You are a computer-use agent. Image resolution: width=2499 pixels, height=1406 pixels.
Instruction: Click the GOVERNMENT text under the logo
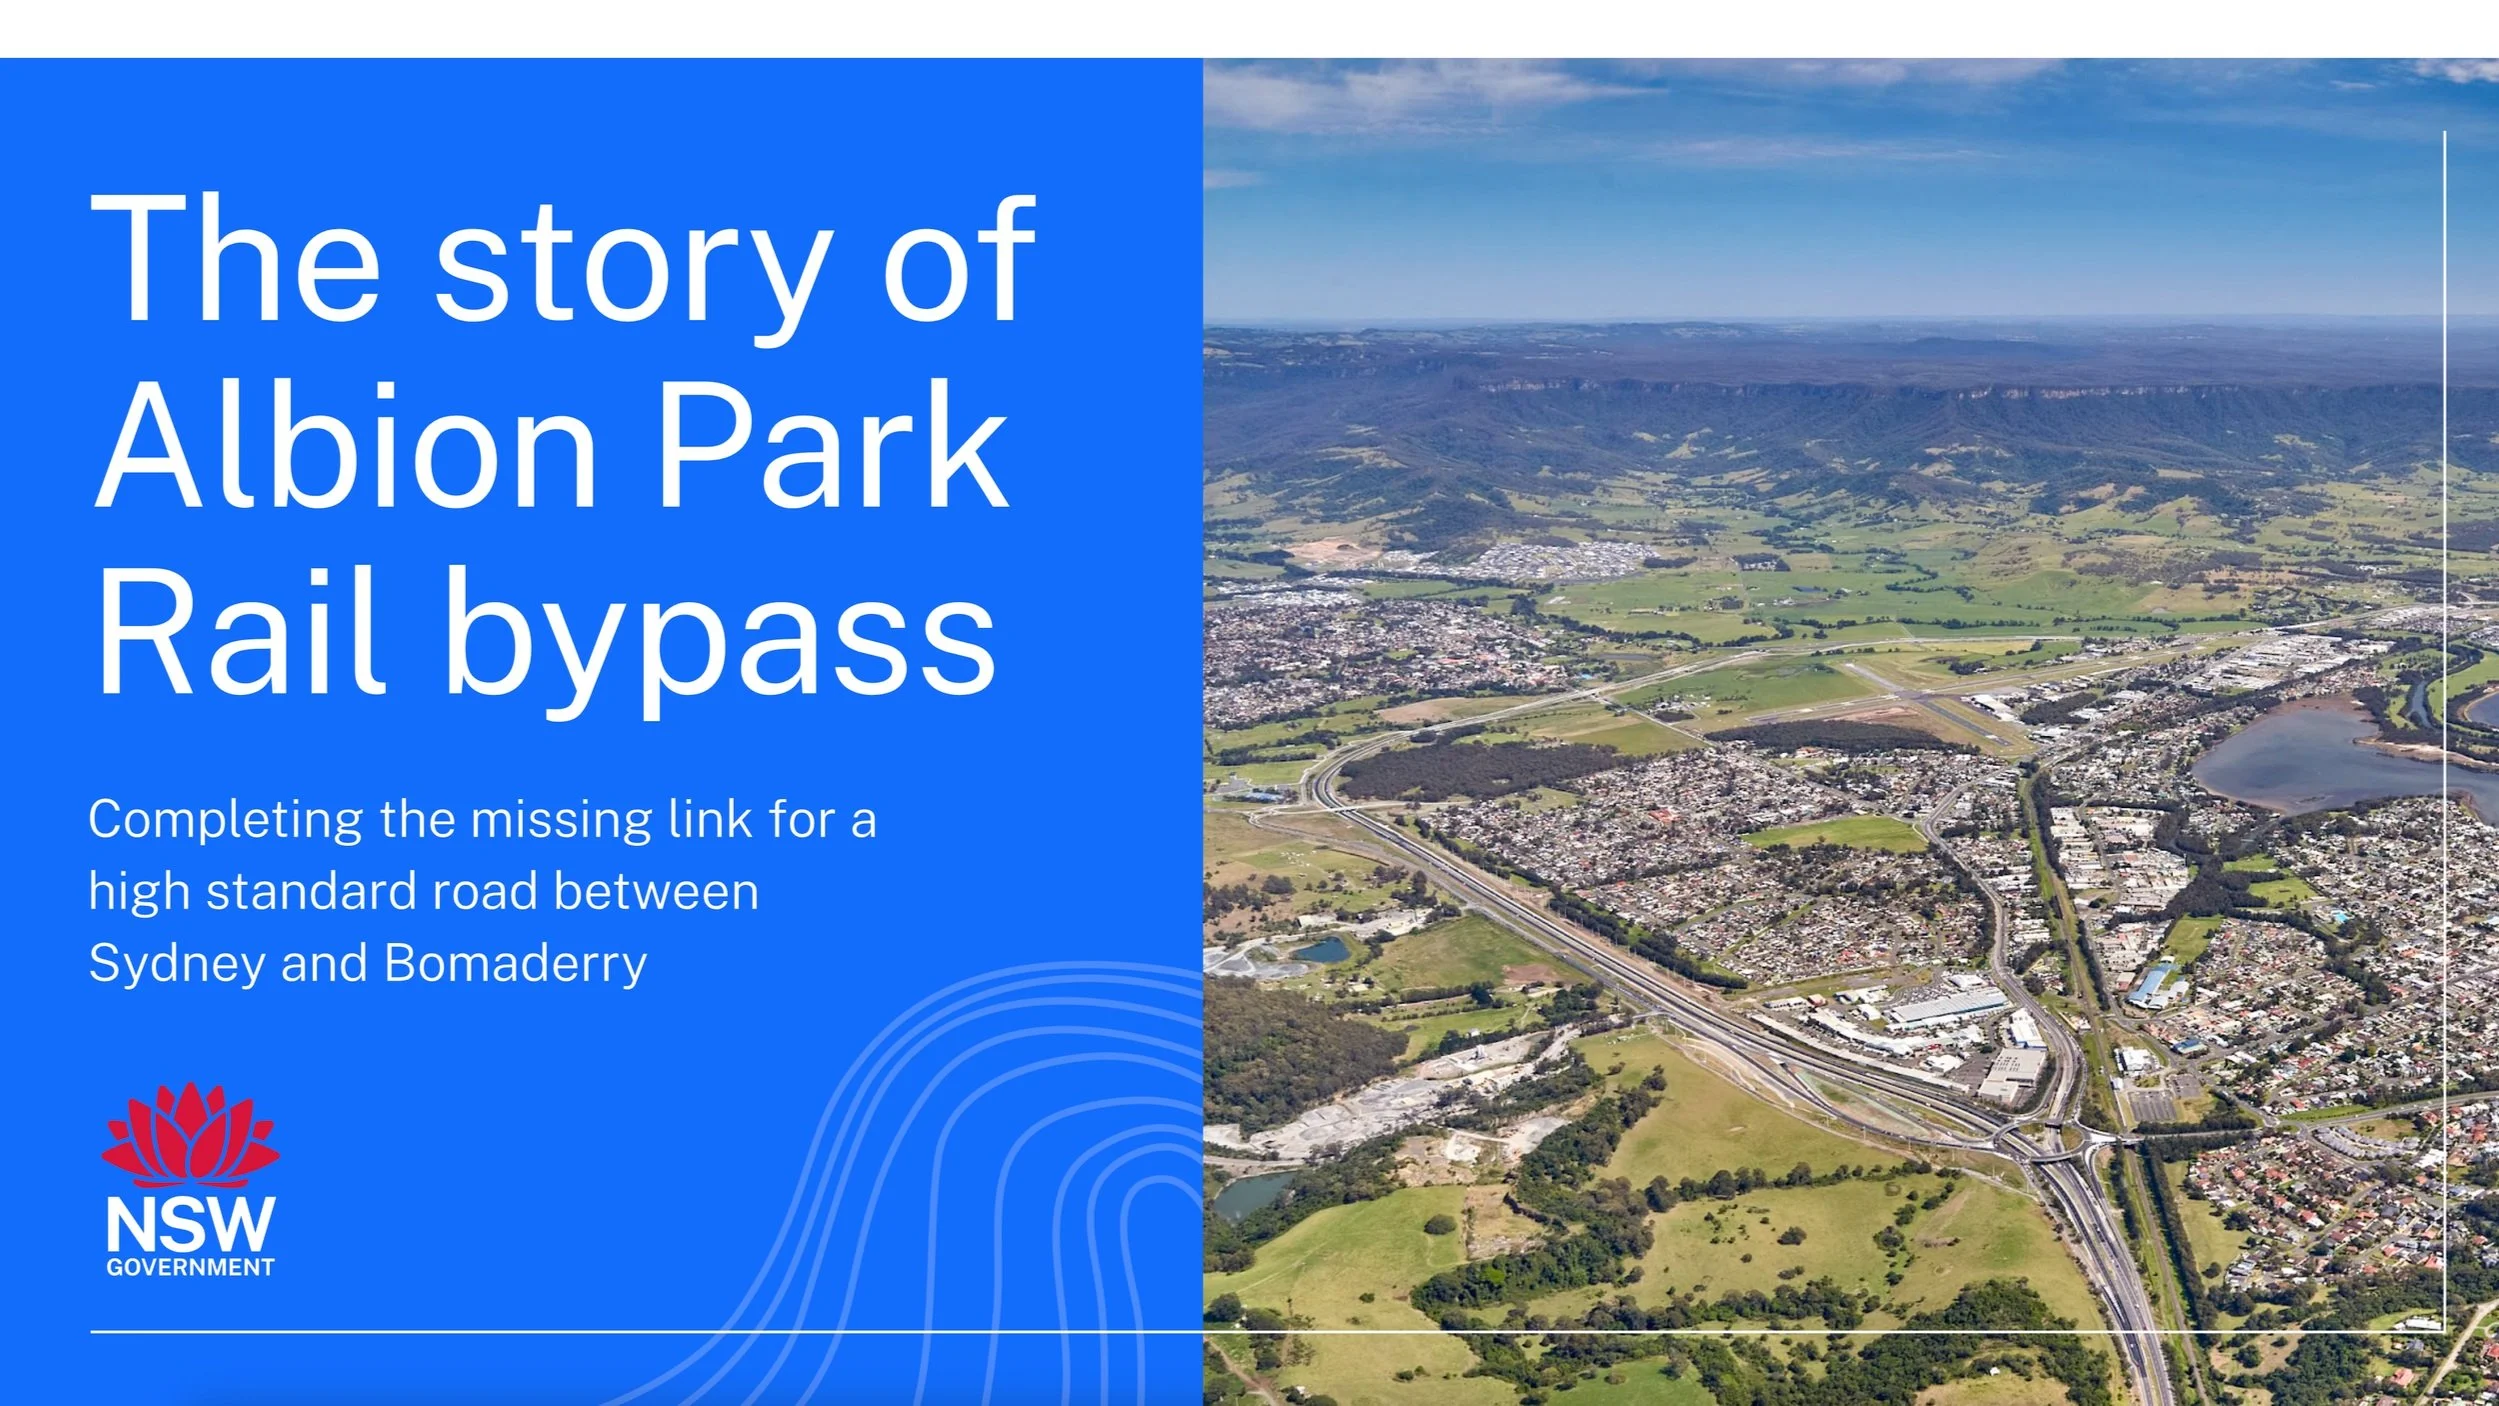(x=190, y=1267)
